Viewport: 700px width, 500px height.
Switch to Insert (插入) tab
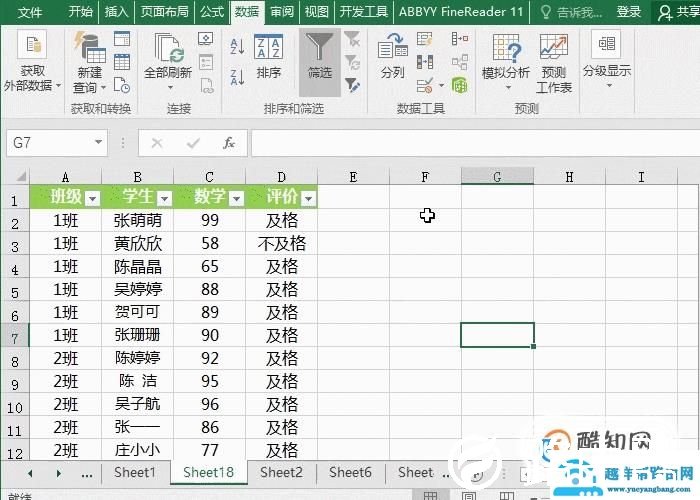pos(116,12)
